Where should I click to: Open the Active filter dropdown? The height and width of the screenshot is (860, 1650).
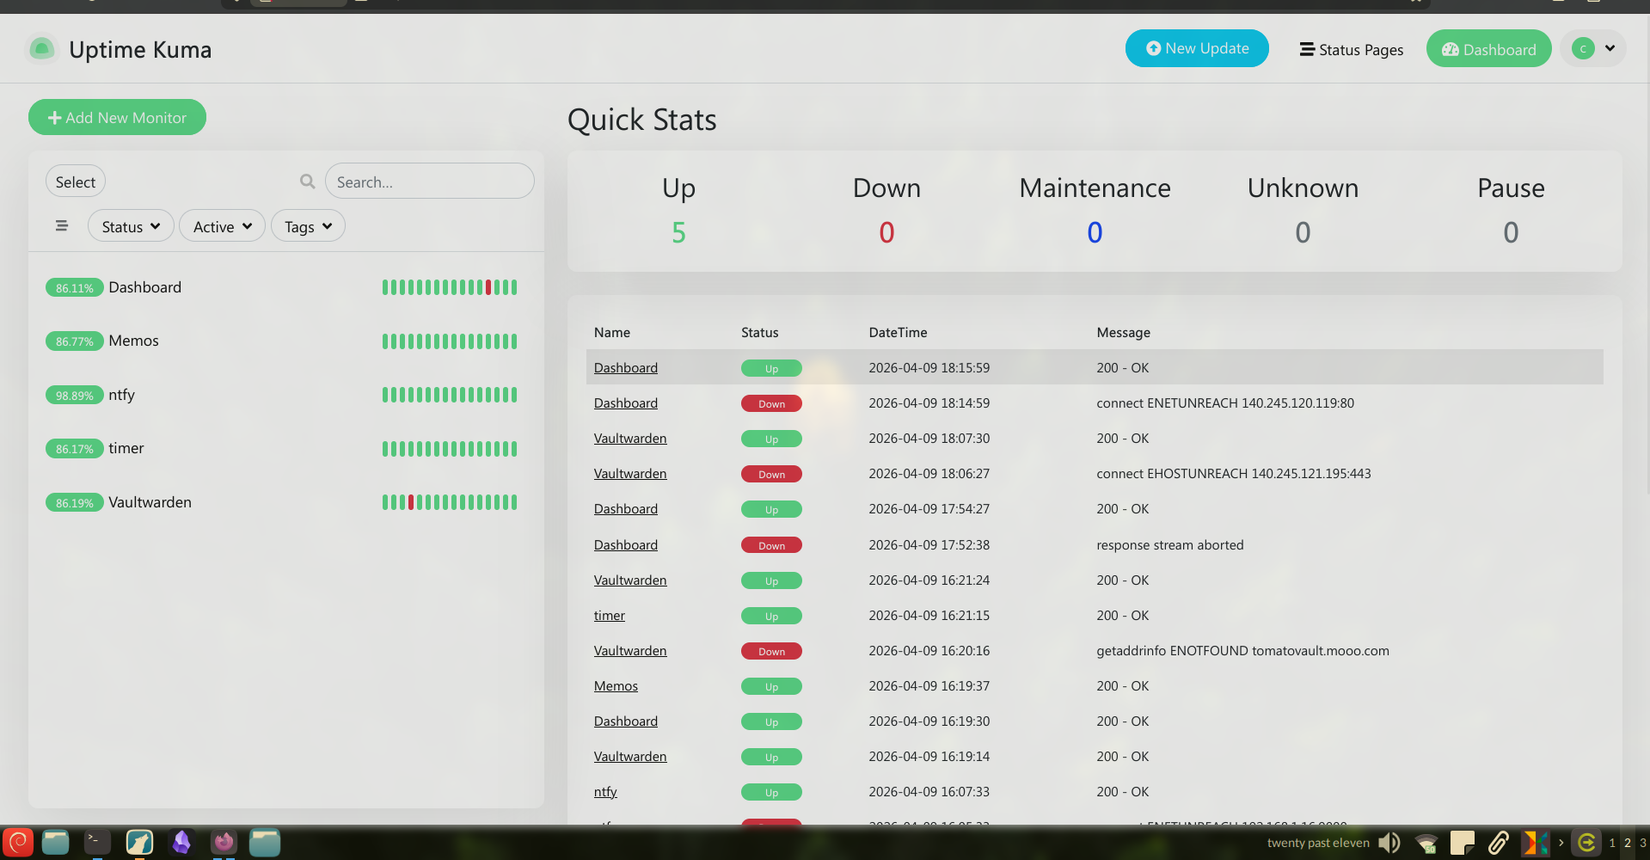(222, 226)
